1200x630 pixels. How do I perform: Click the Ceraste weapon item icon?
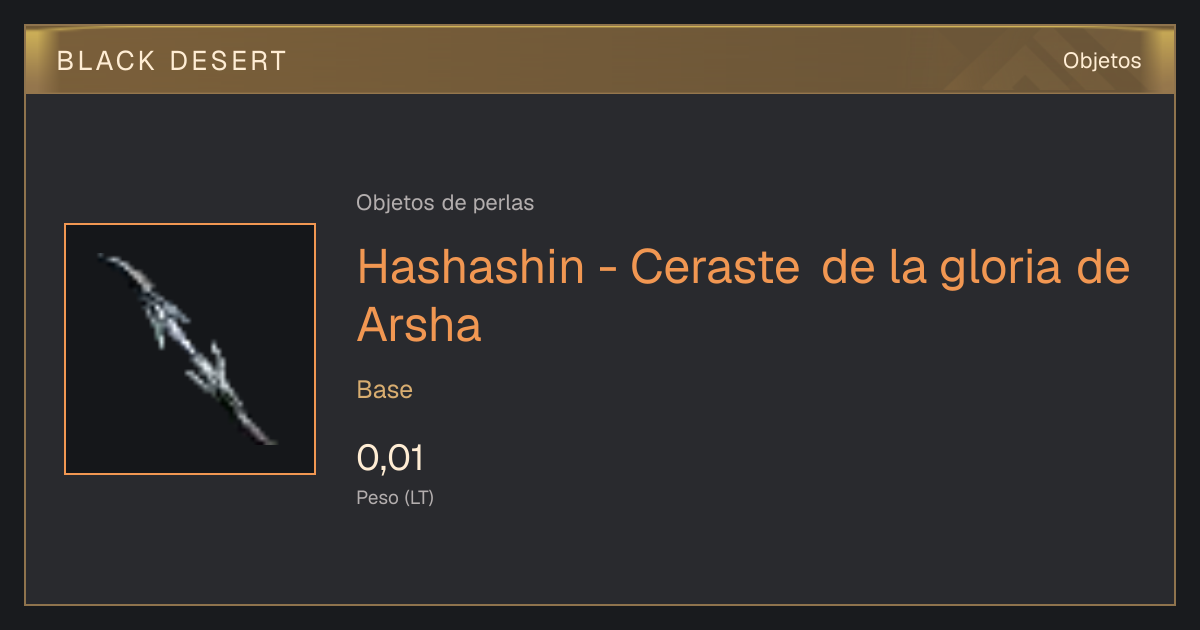[190, 349]
